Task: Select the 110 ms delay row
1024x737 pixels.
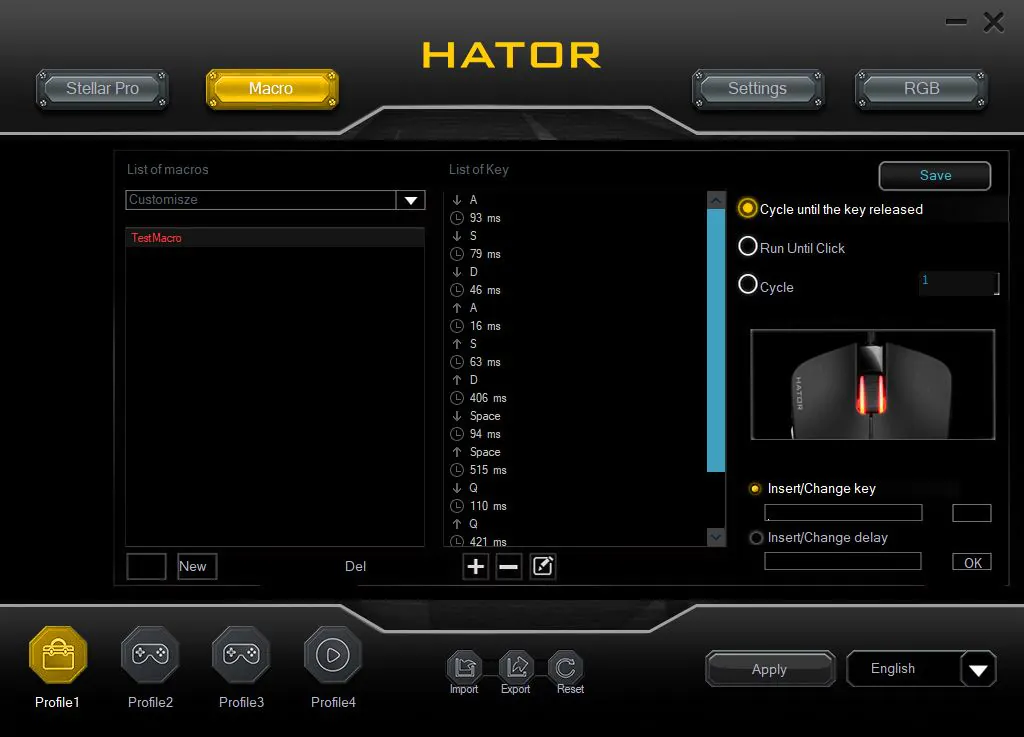Action: [x=577, y=506]
